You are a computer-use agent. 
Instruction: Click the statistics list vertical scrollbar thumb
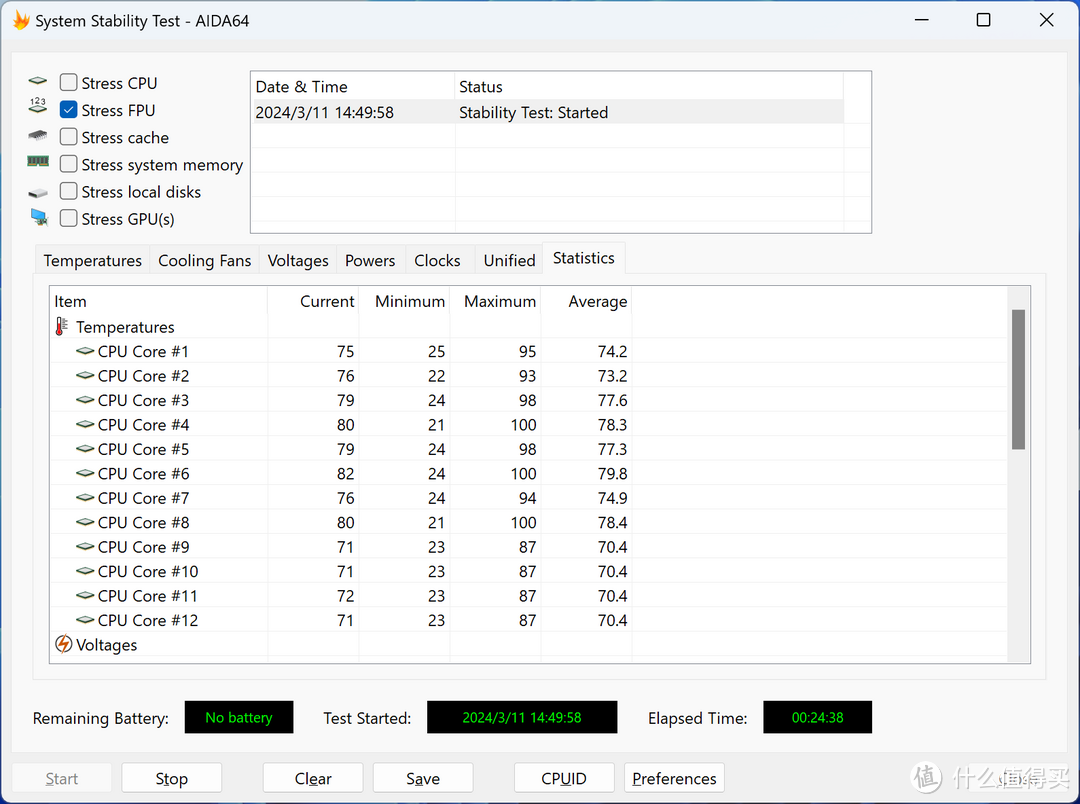[x=1018, y=380]
